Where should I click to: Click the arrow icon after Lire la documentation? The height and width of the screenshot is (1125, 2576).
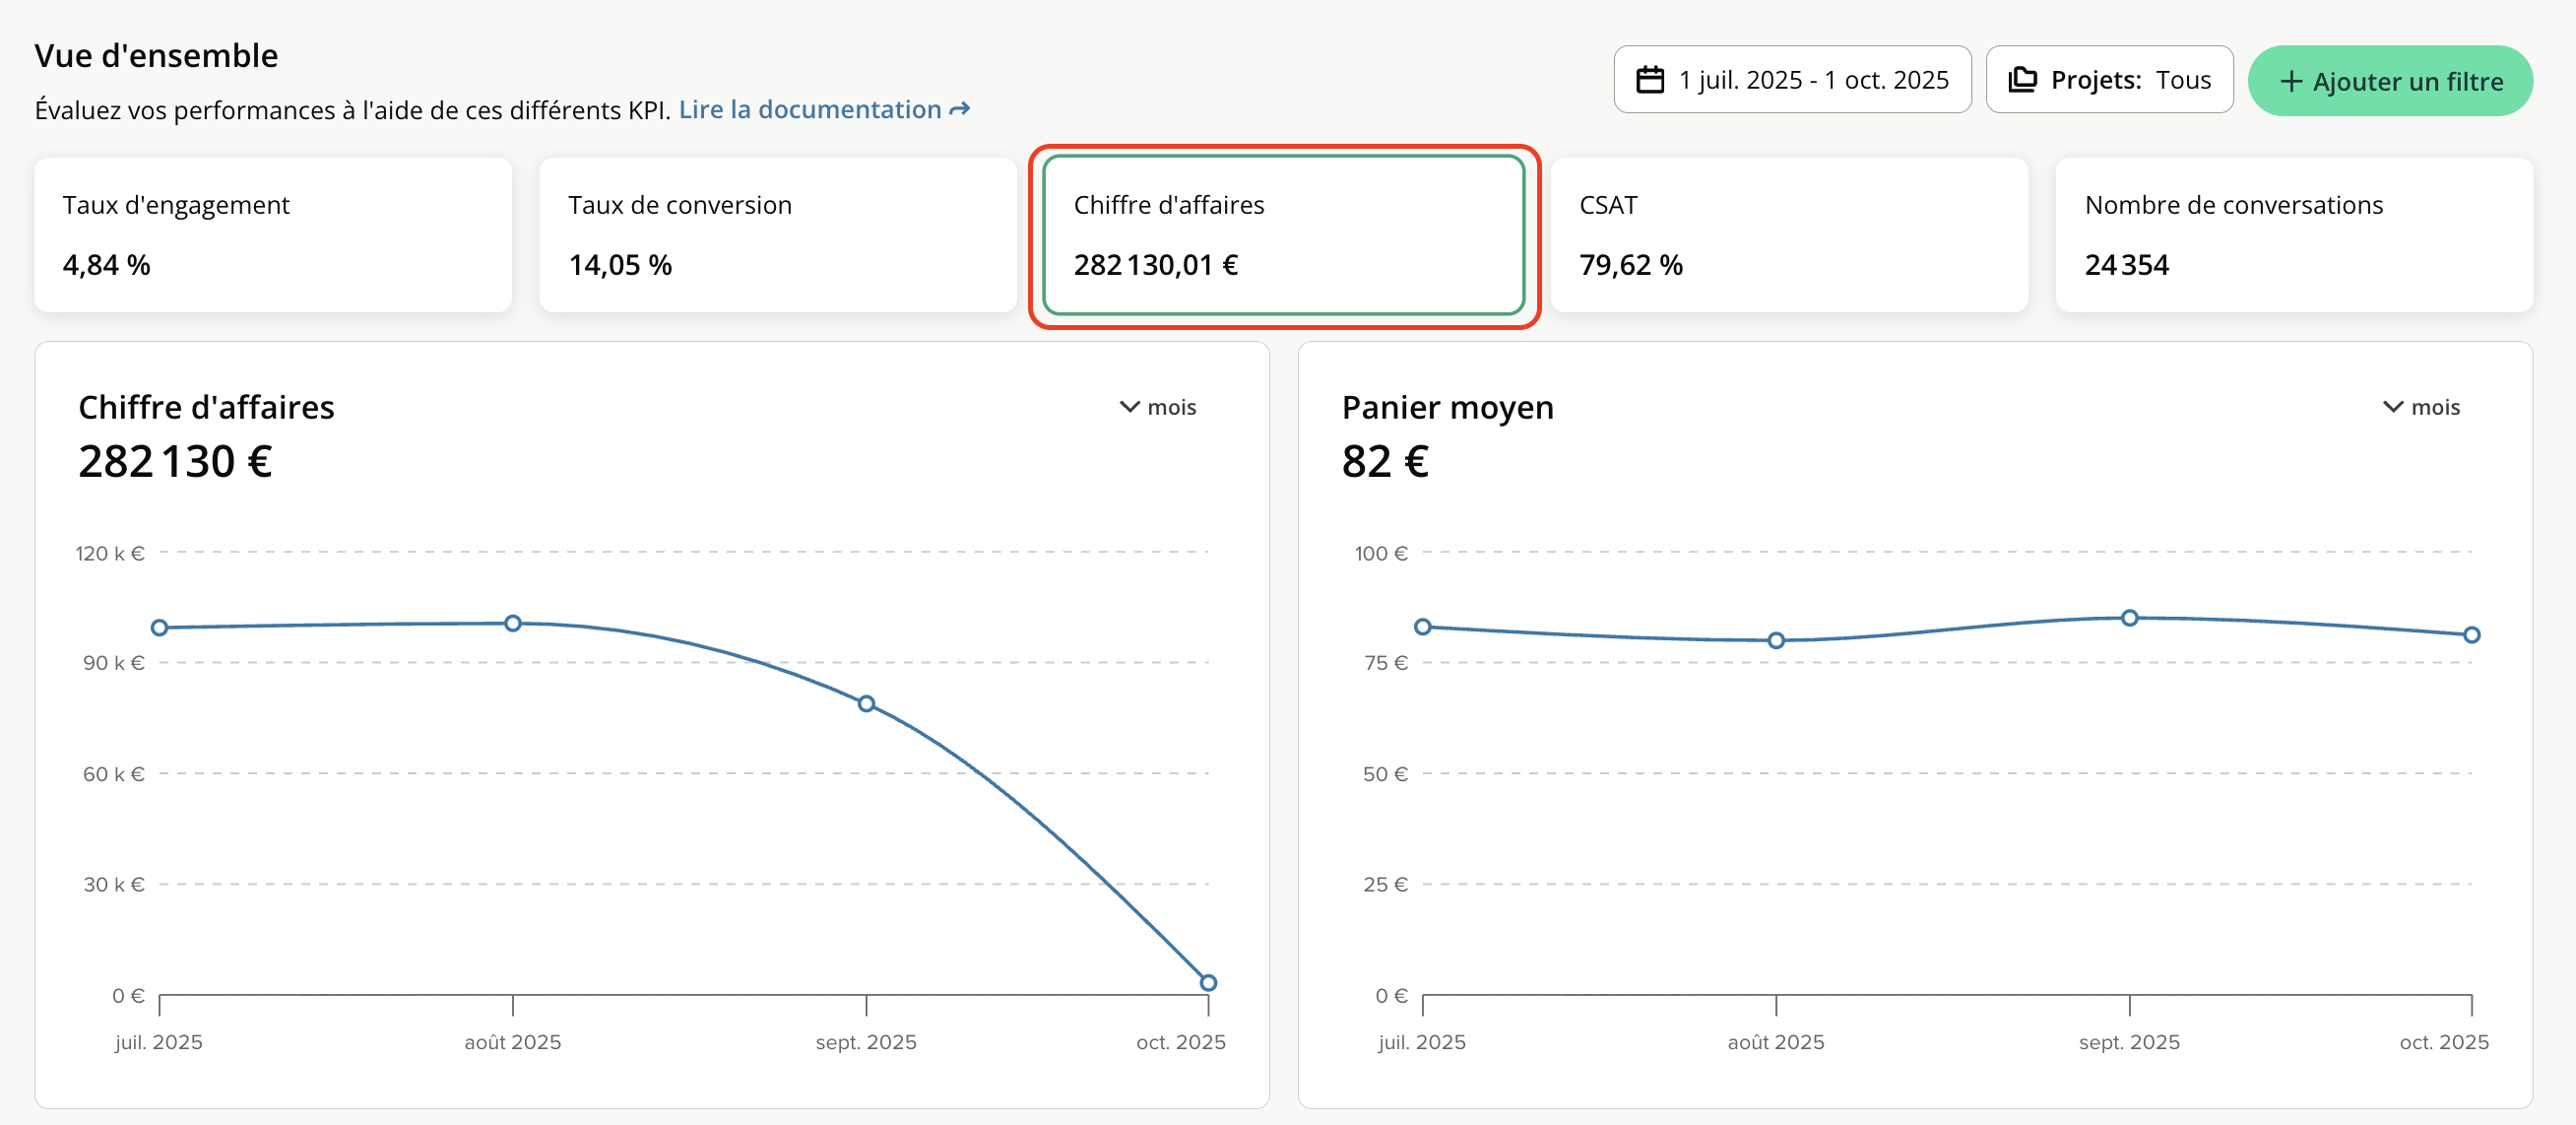[x=960, y=109]
